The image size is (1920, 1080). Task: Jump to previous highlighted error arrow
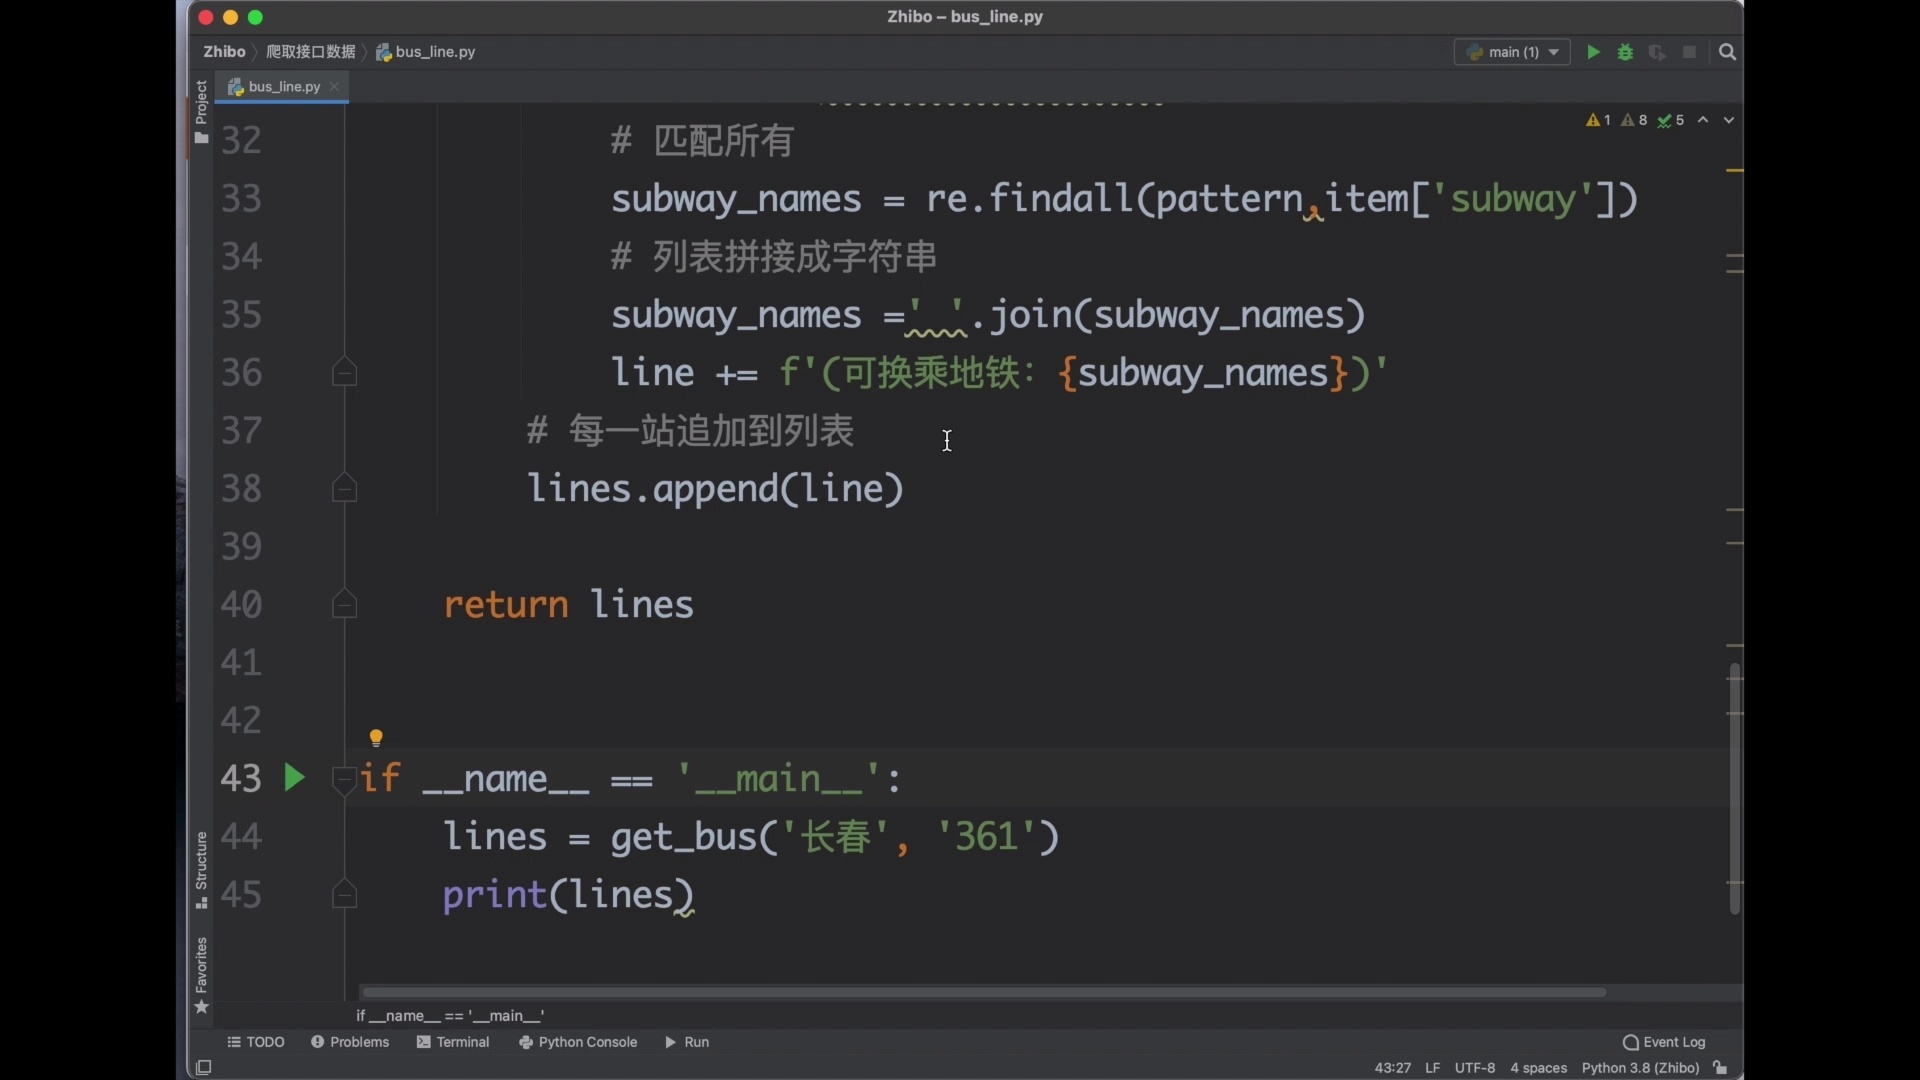tap(1703, 120)
